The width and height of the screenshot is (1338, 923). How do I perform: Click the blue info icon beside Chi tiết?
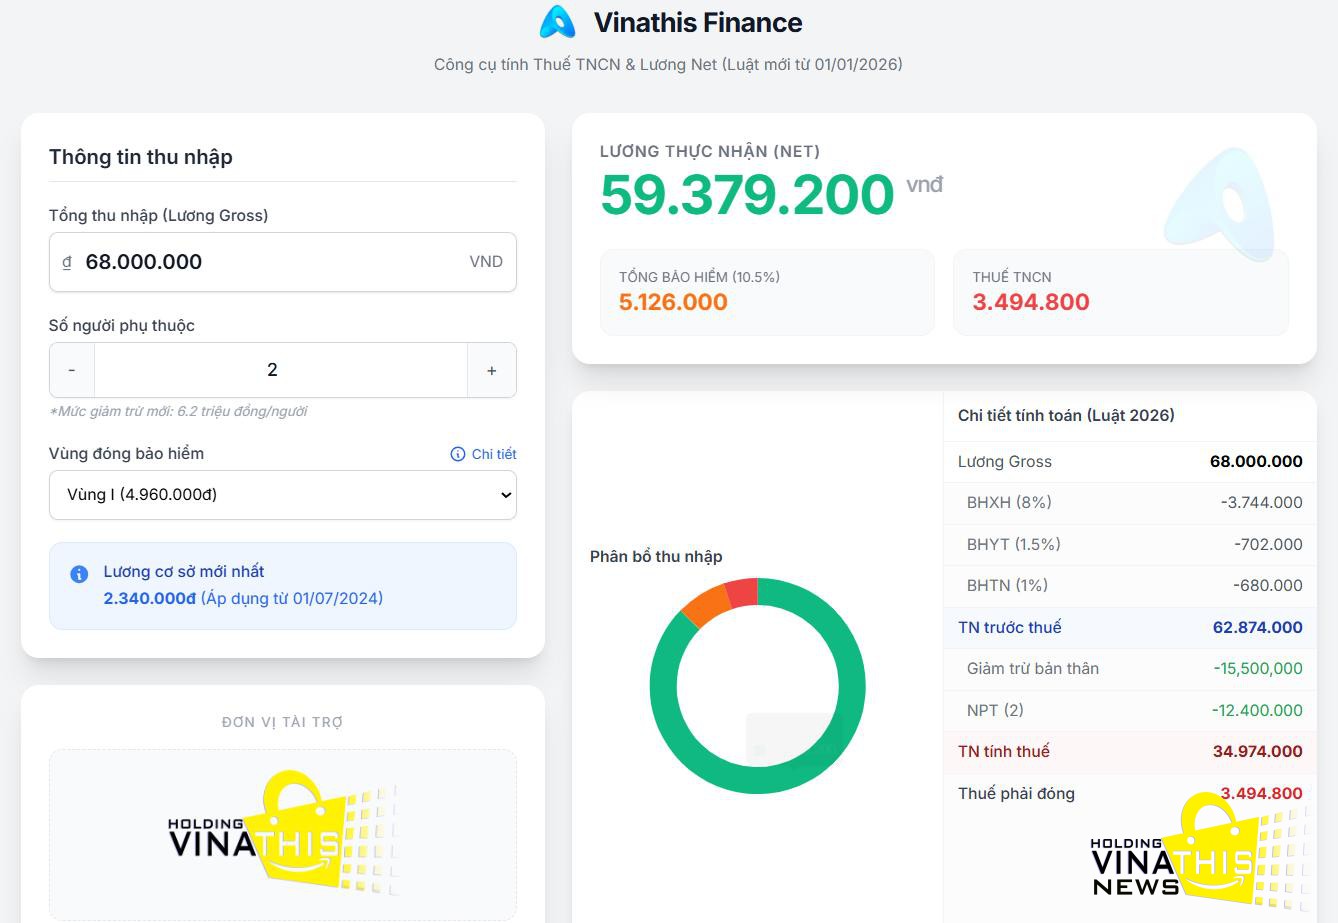click(x=458, y=454)
